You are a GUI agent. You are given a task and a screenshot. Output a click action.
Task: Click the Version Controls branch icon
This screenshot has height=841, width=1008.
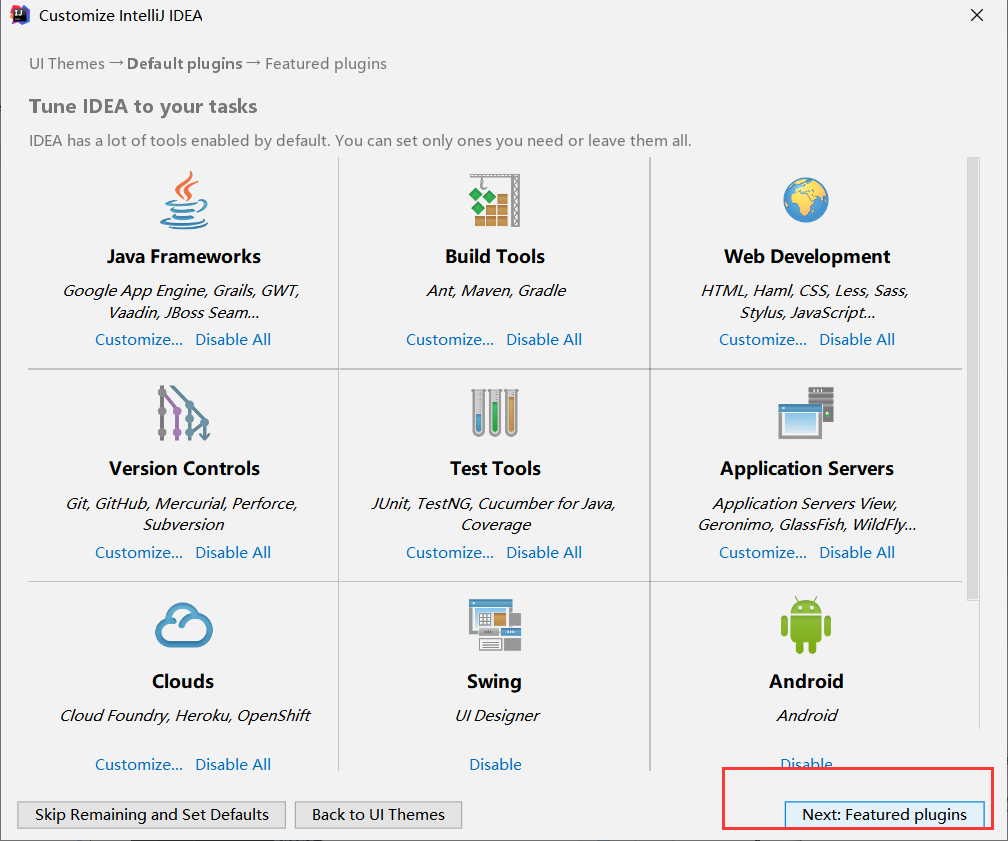[184, 413]
